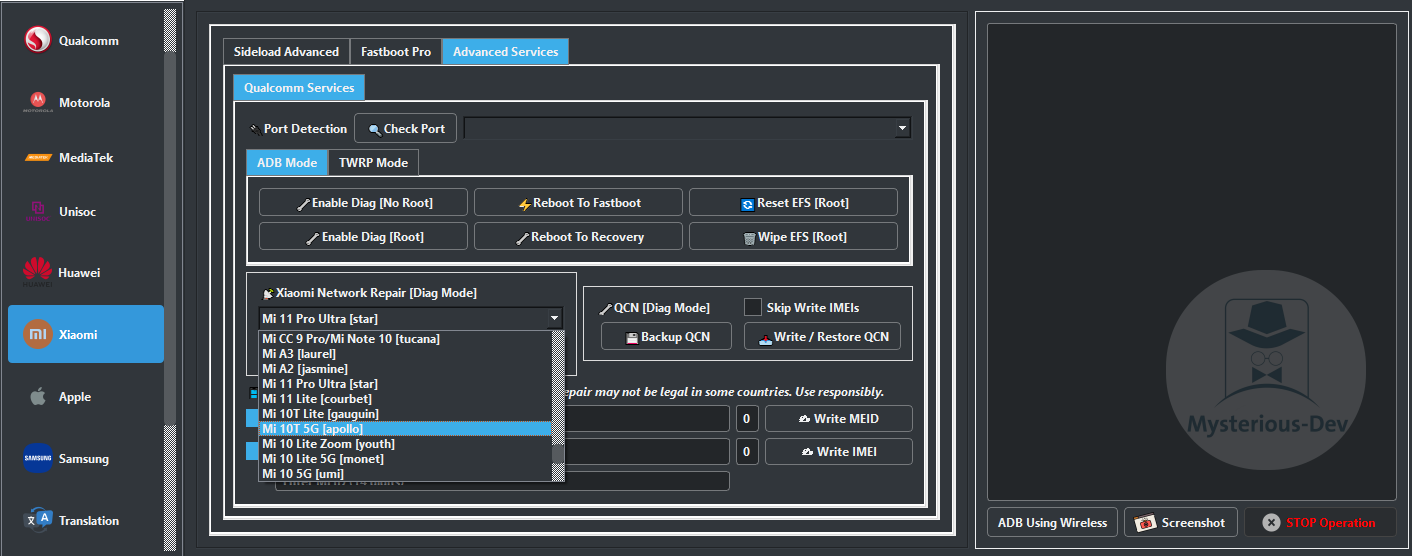Open the Fastboot Pro tab
The image size is (1412, 556).
click(x=396, y=52)
